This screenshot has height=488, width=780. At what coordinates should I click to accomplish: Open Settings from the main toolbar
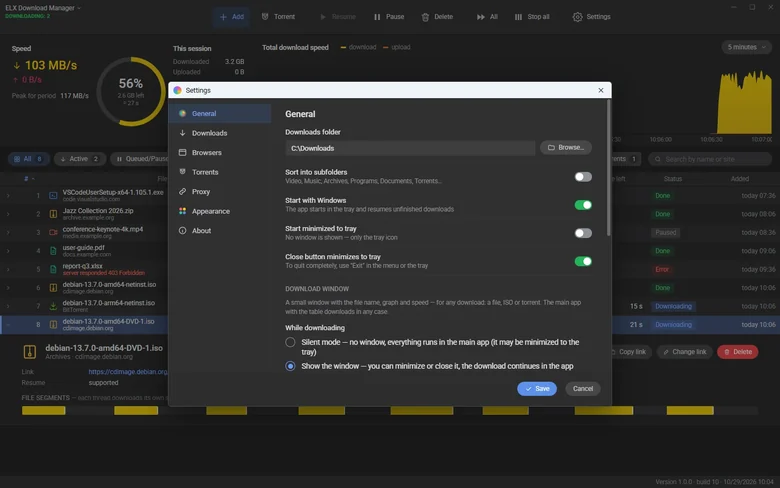coord(591,17)
